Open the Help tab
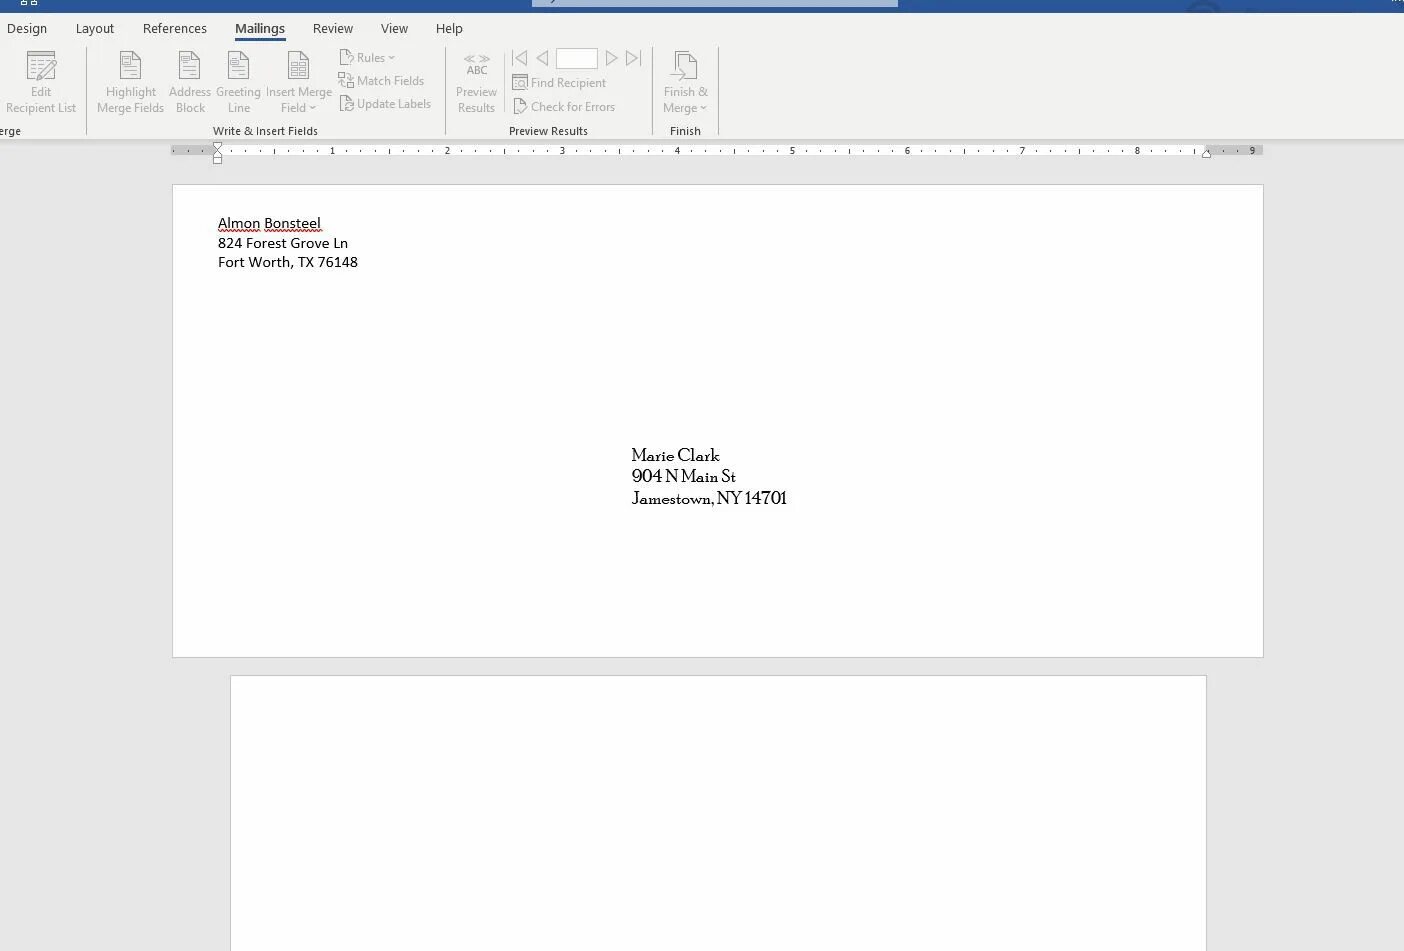 449,28
